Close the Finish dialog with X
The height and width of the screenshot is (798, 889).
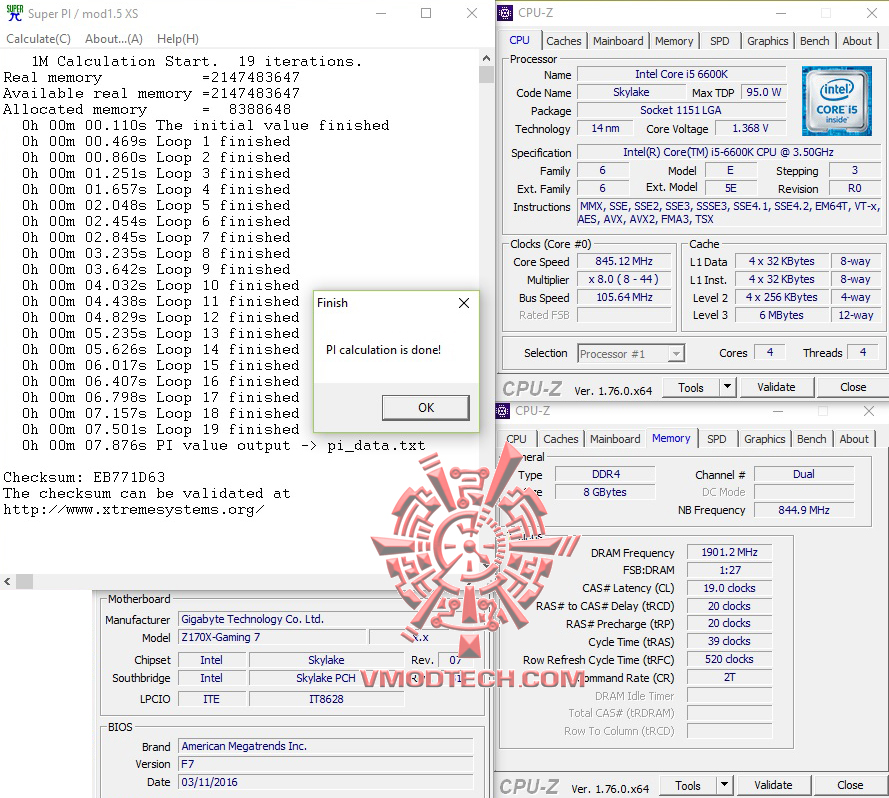point(464,303)
